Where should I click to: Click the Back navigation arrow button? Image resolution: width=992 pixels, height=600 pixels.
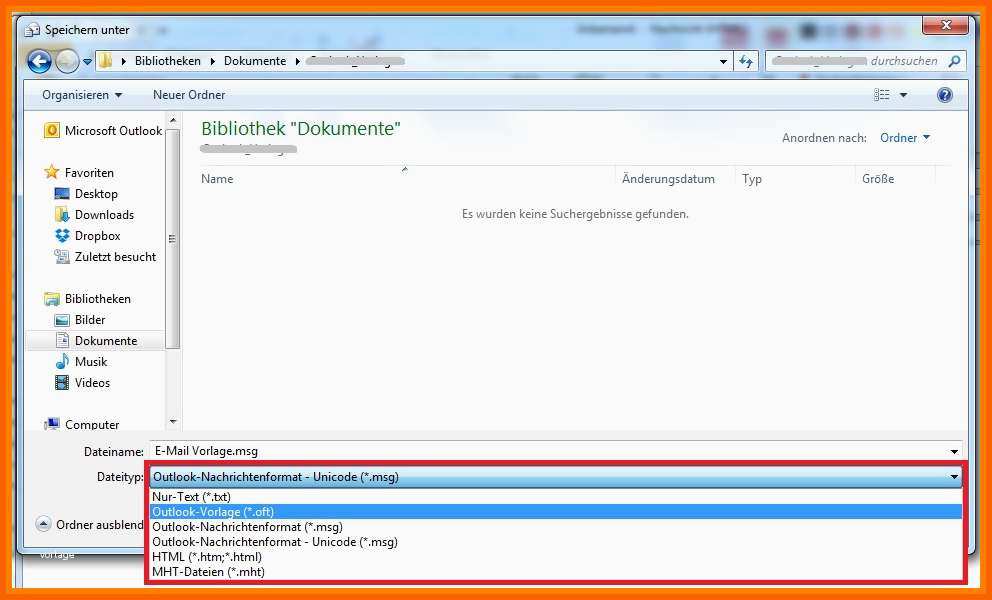coord(39,61)
